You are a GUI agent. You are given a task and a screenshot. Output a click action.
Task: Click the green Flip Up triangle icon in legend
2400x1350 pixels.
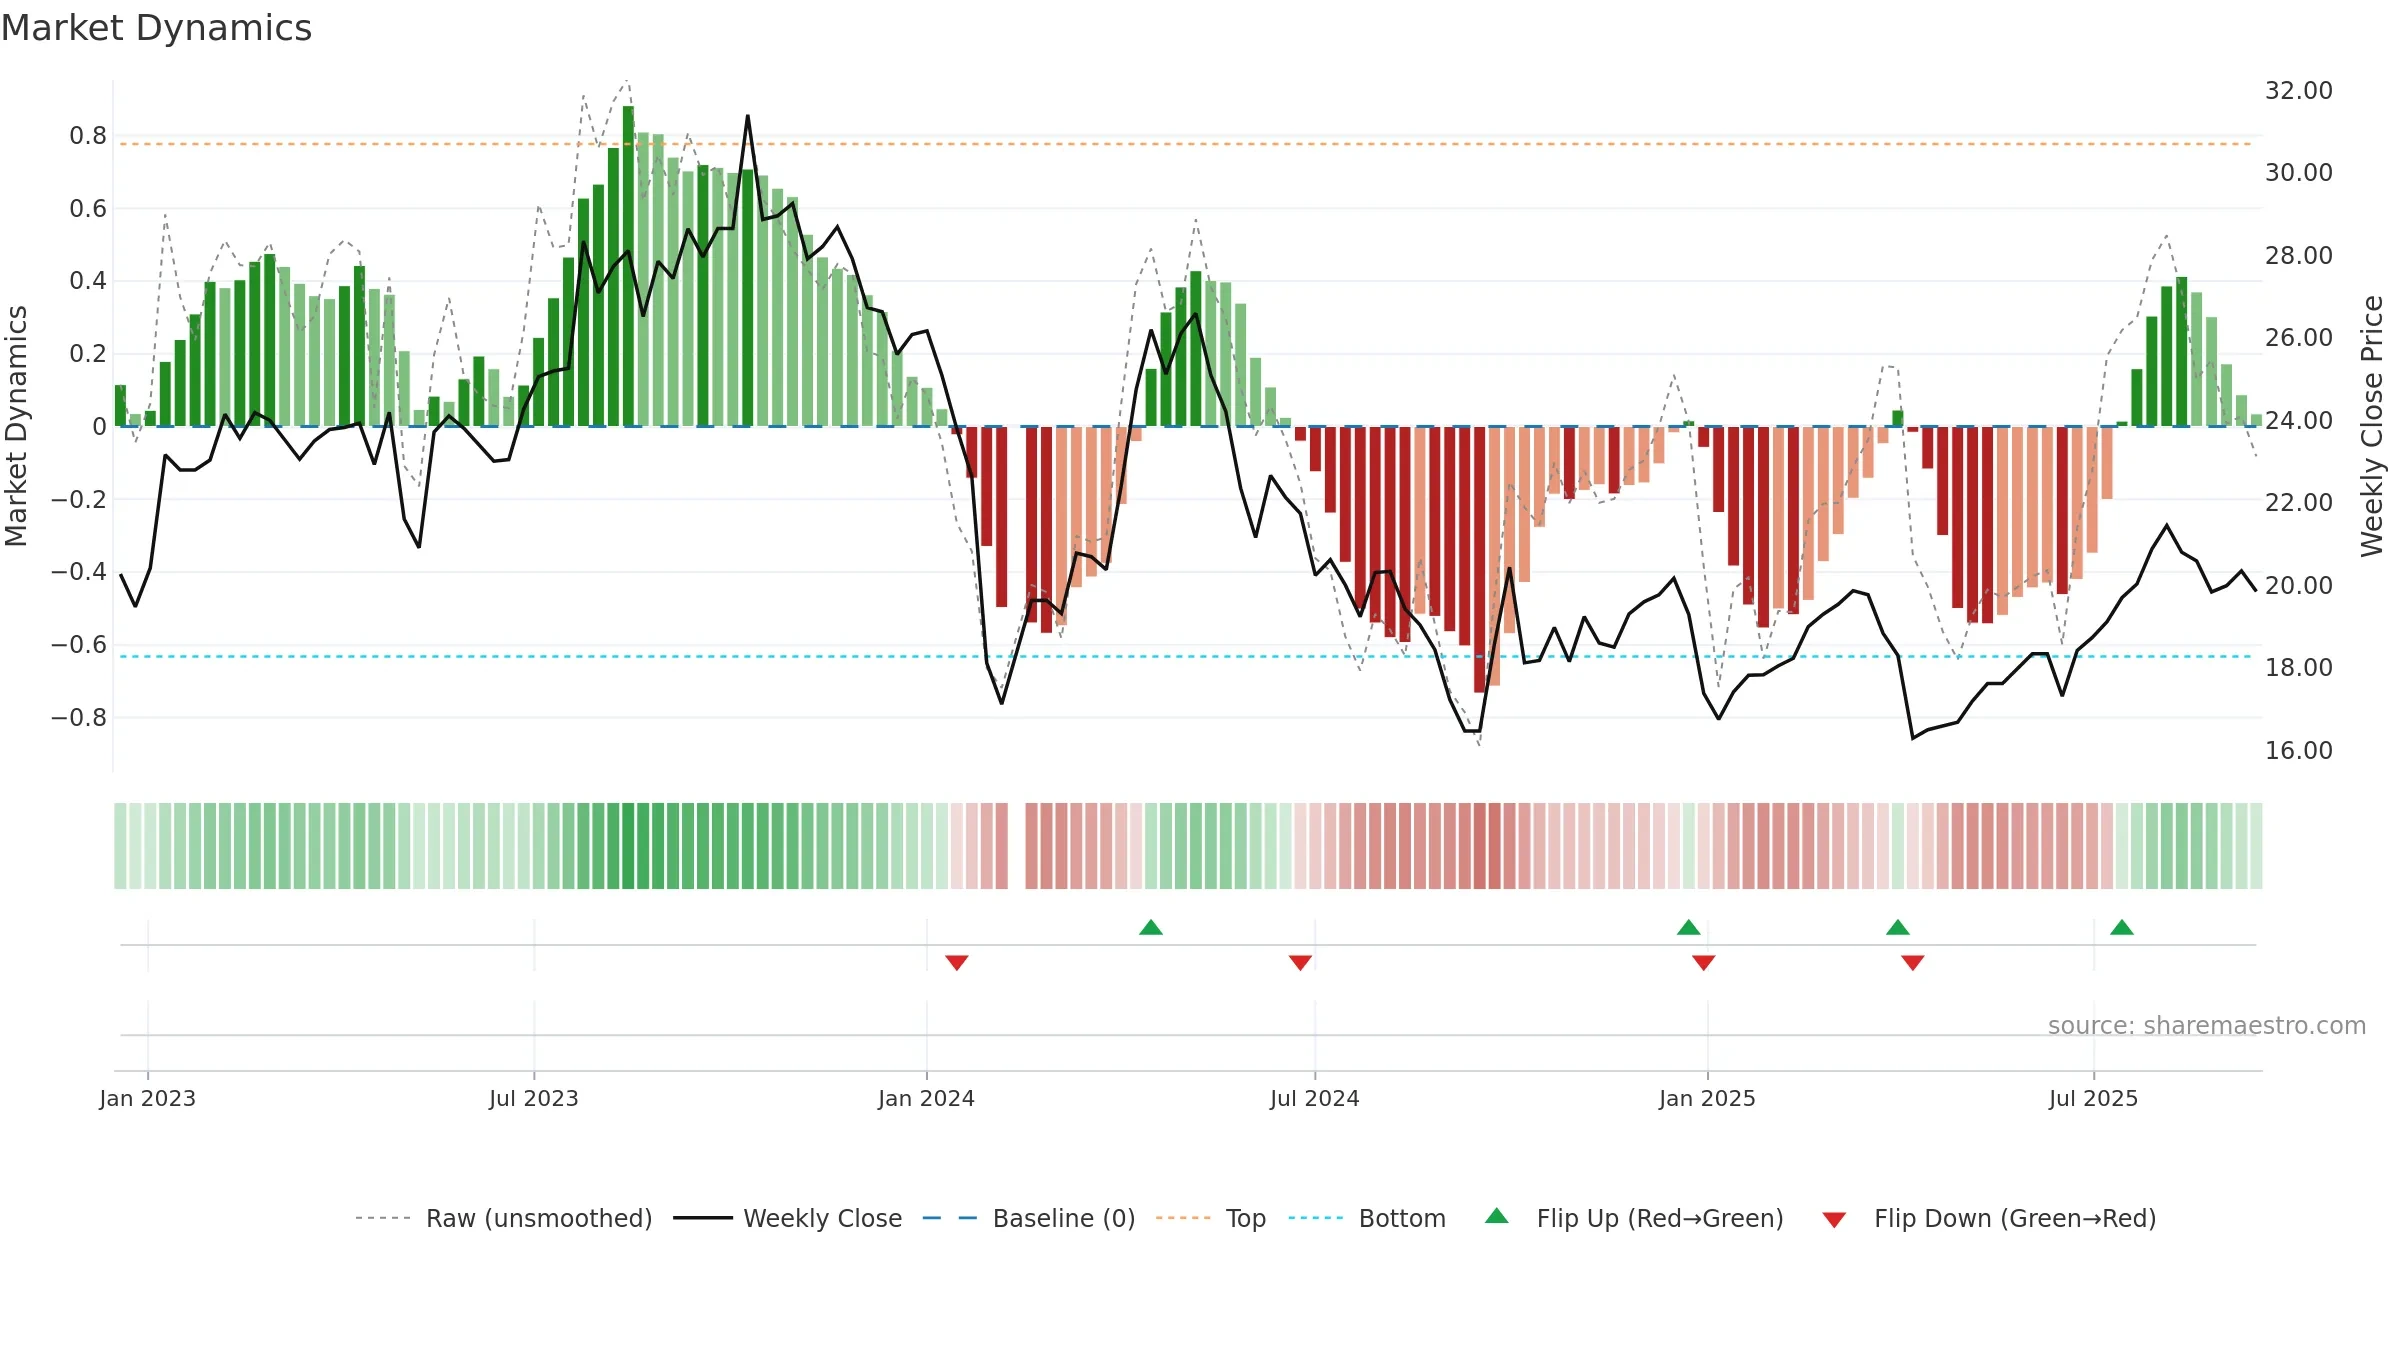(x=1497, y=1216)
